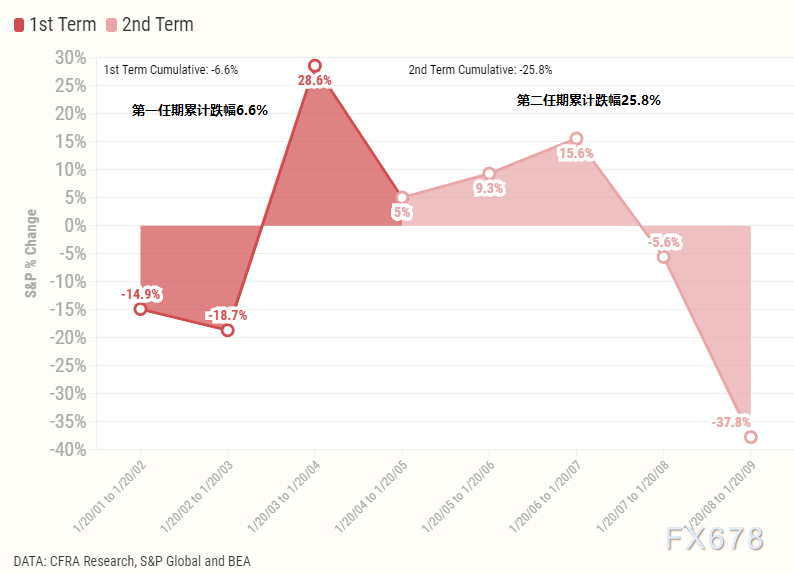Select the -14.9% data point marker
Viewport: 794px width, 574px height.
coord(140,309)
